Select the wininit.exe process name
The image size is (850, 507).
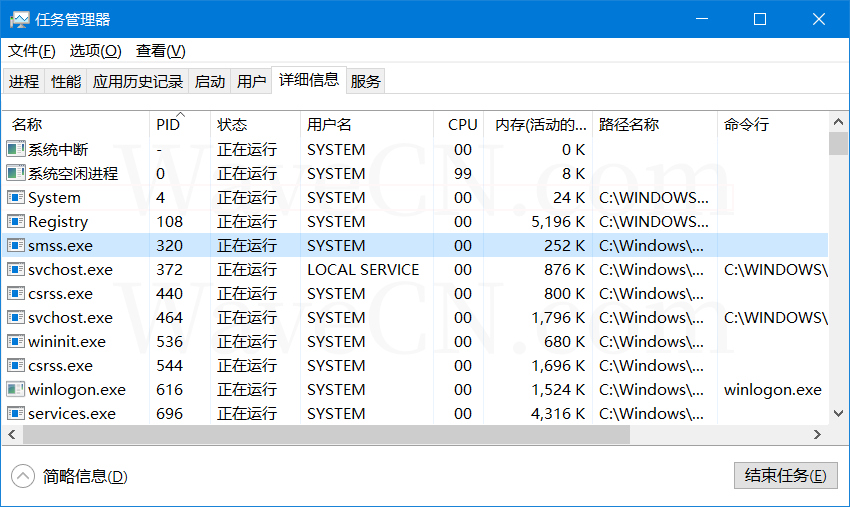pyautogui.click(x=67, y=342)
